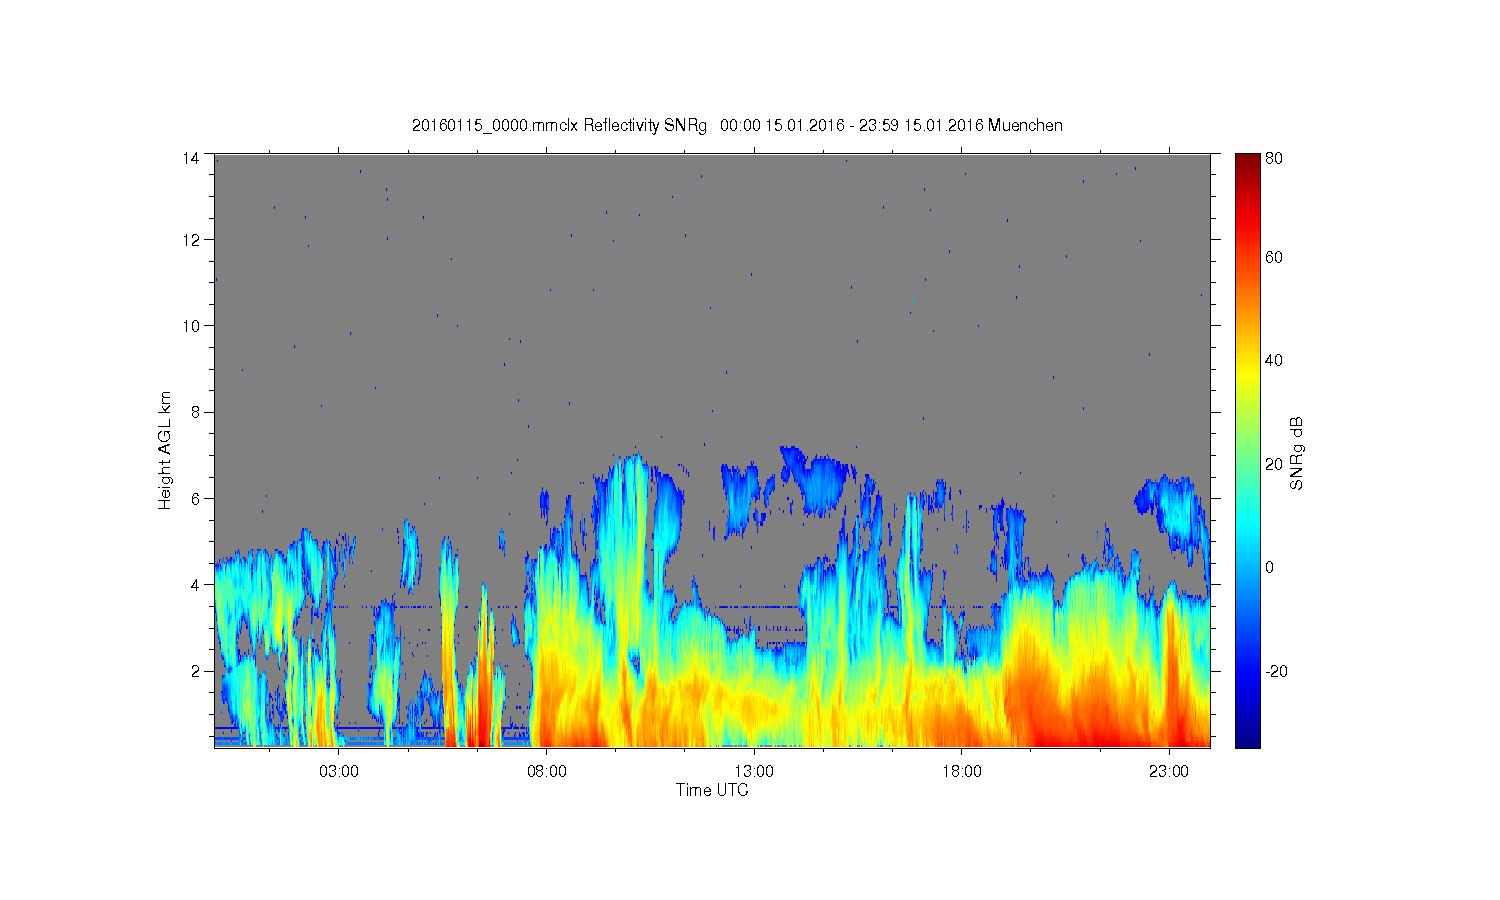Screen dimensions: 1500x900
Task: Click the colorbar label 20
Action: coord(1274,464)
